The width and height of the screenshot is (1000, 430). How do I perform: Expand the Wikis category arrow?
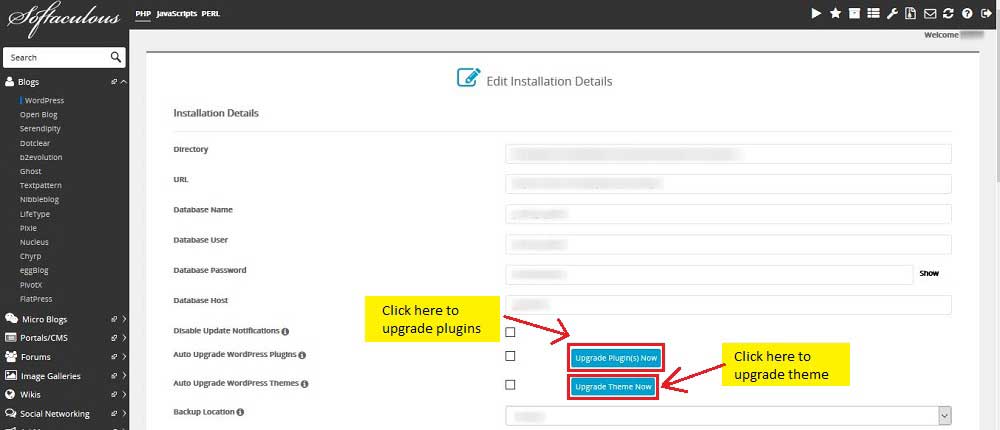click(x=124, y=394)
